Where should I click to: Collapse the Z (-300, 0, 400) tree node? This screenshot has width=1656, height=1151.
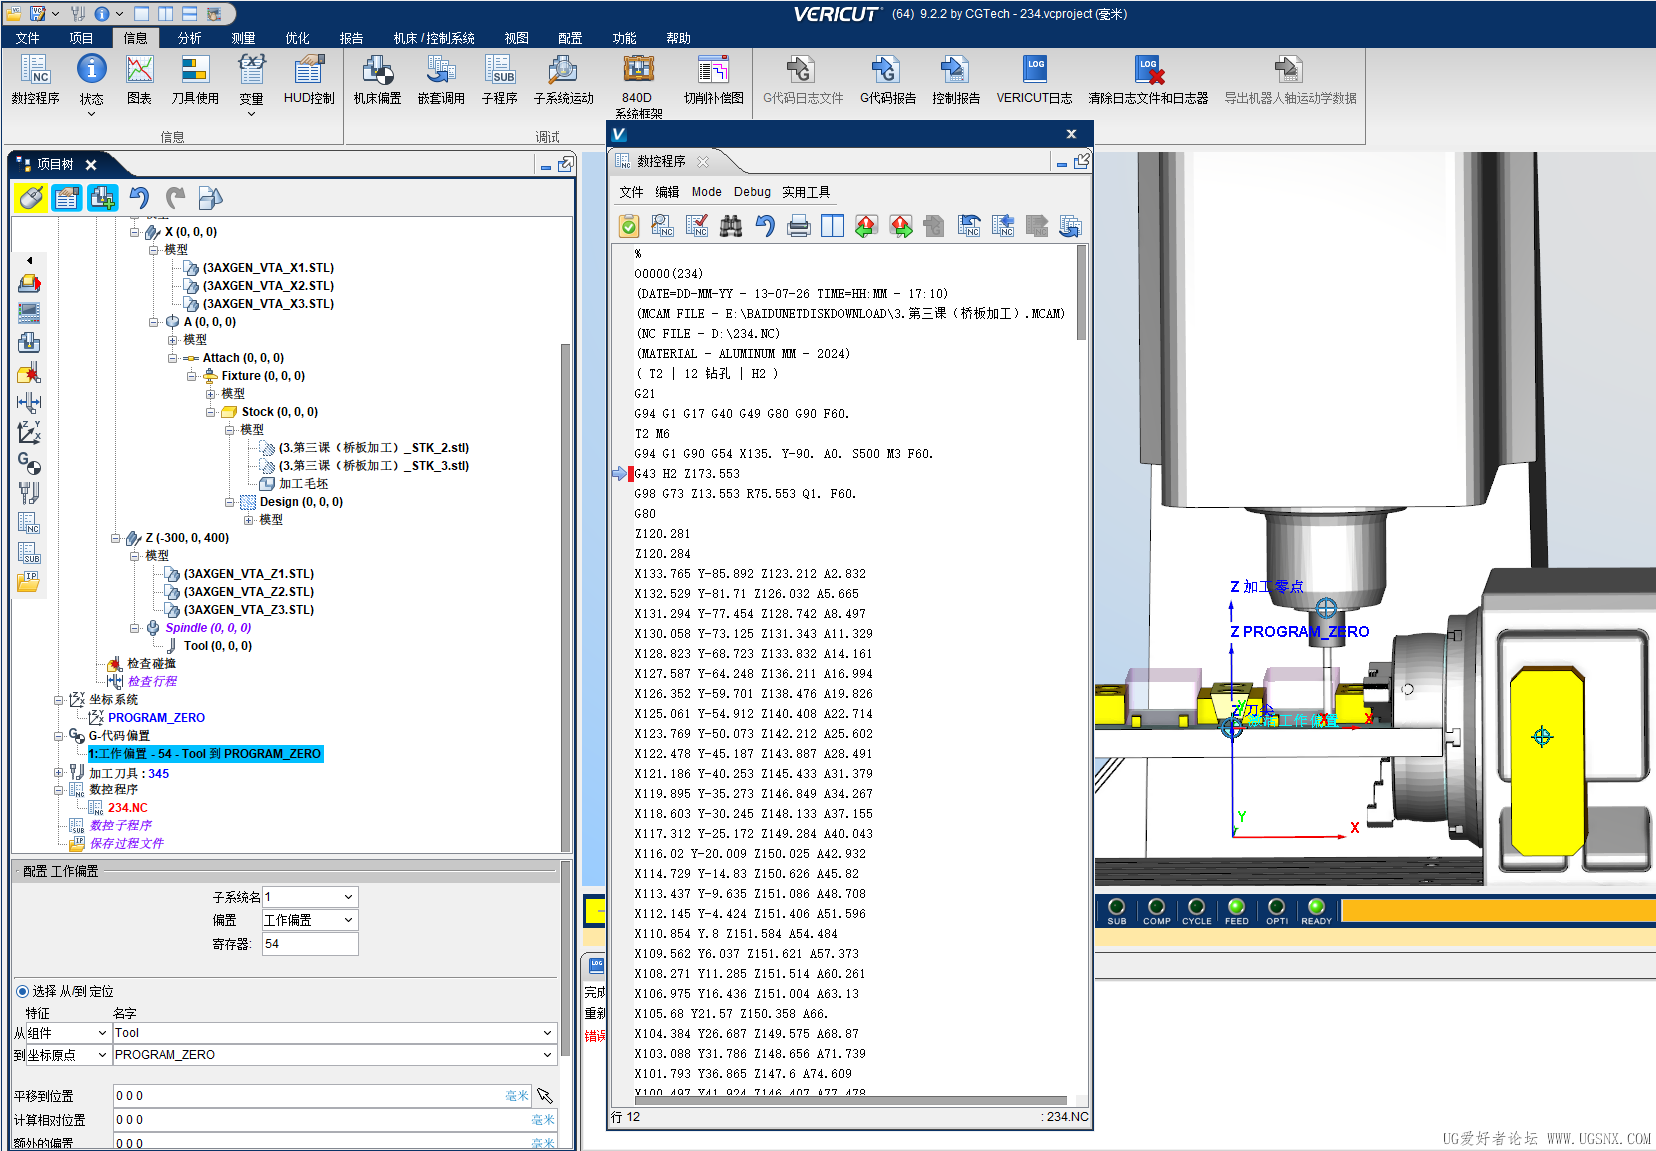116,538
